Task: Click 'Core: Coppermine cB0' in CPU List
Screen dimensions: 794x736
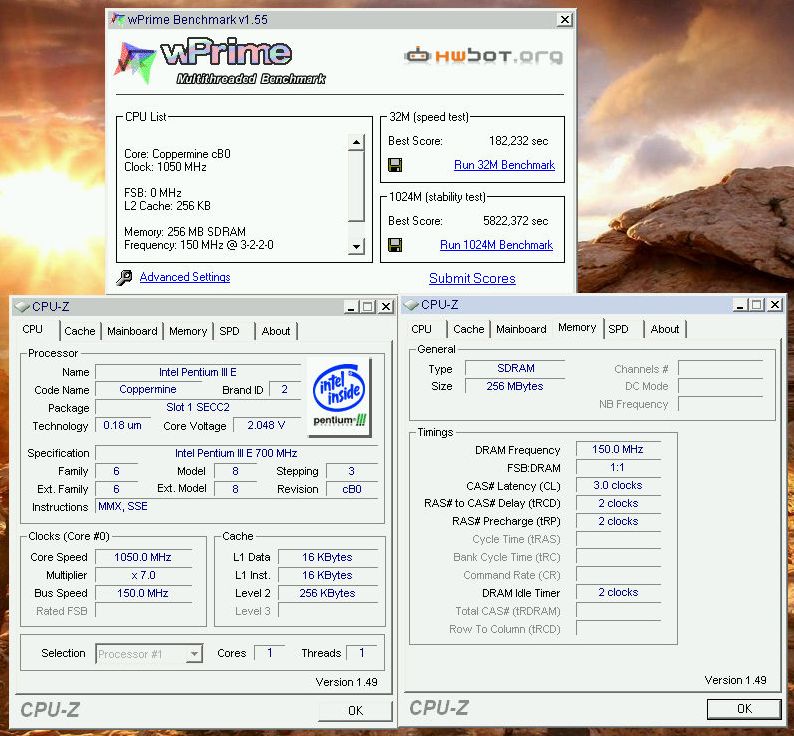Action: [x=177, y=154]
